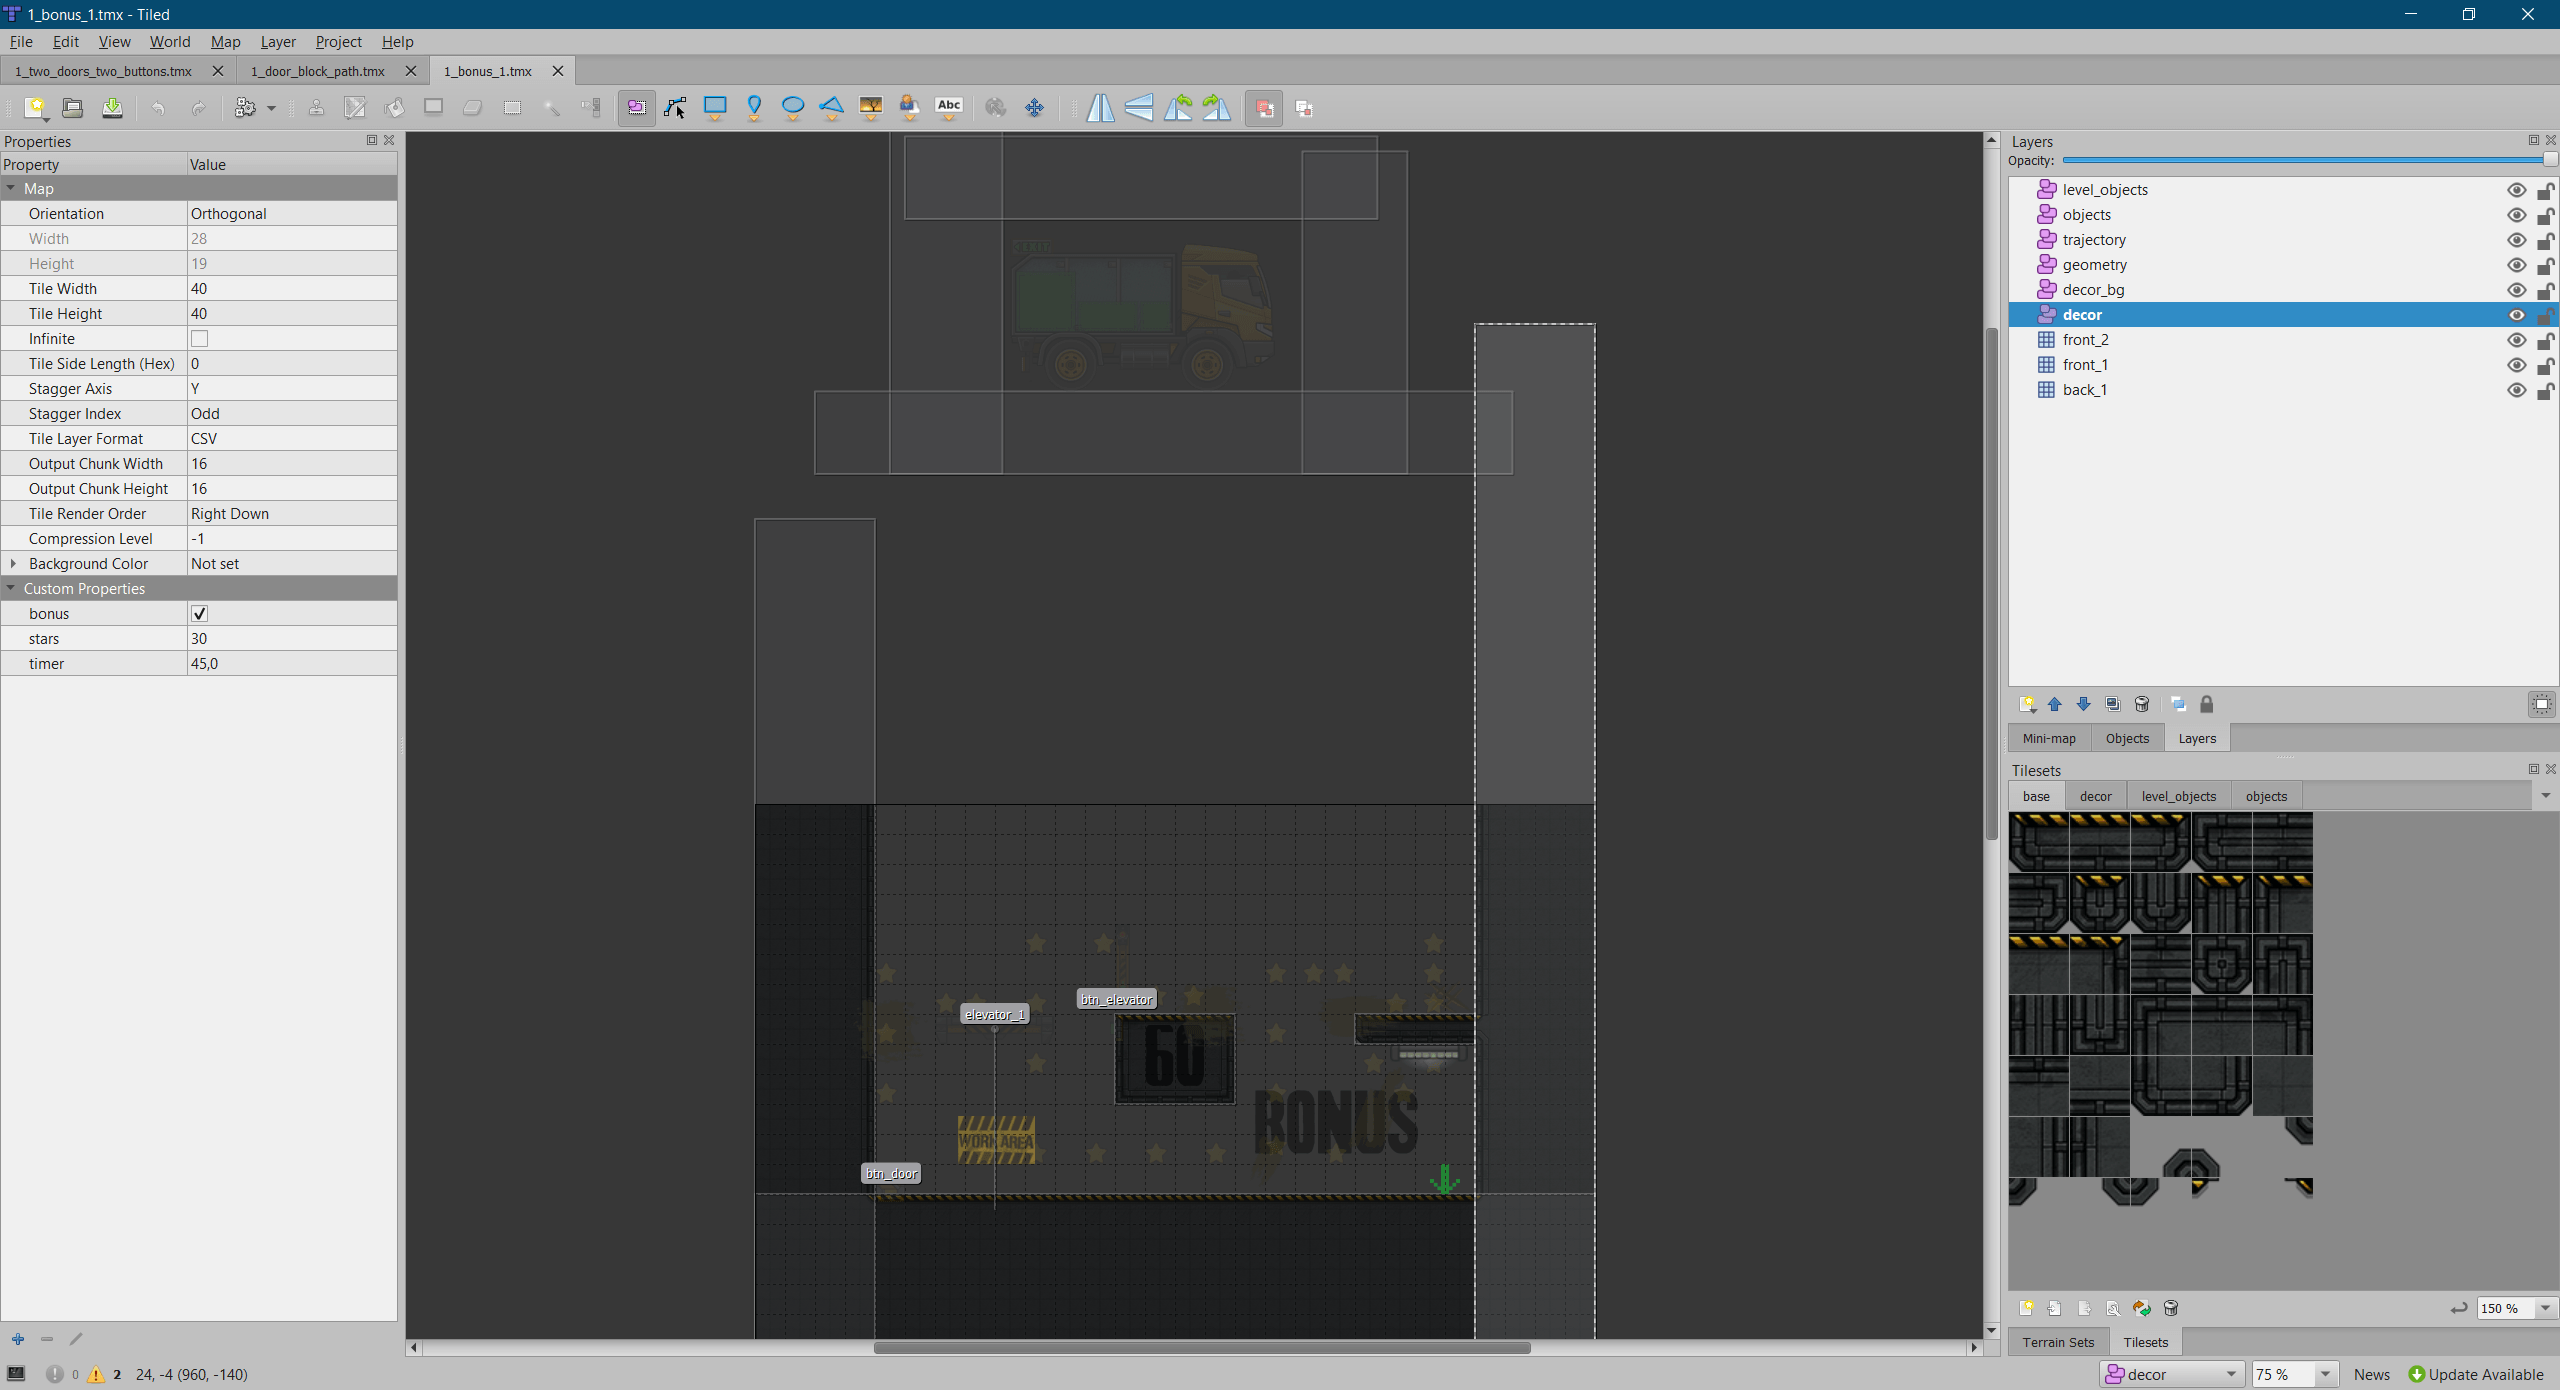Screen dimensions: 2560x1390
Task: Click the News button in status bar
Action: coord(2371,1374)
